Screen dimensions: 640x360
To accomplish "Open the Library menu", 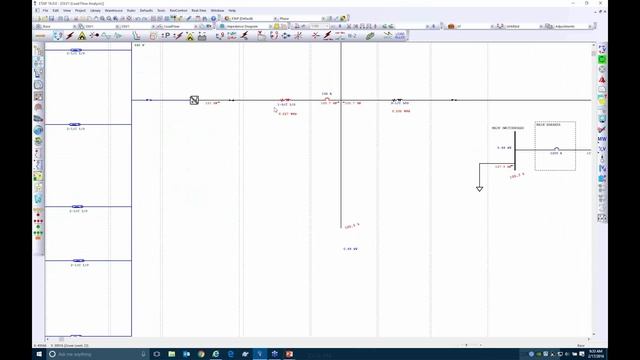I will [x=95, y=11].
